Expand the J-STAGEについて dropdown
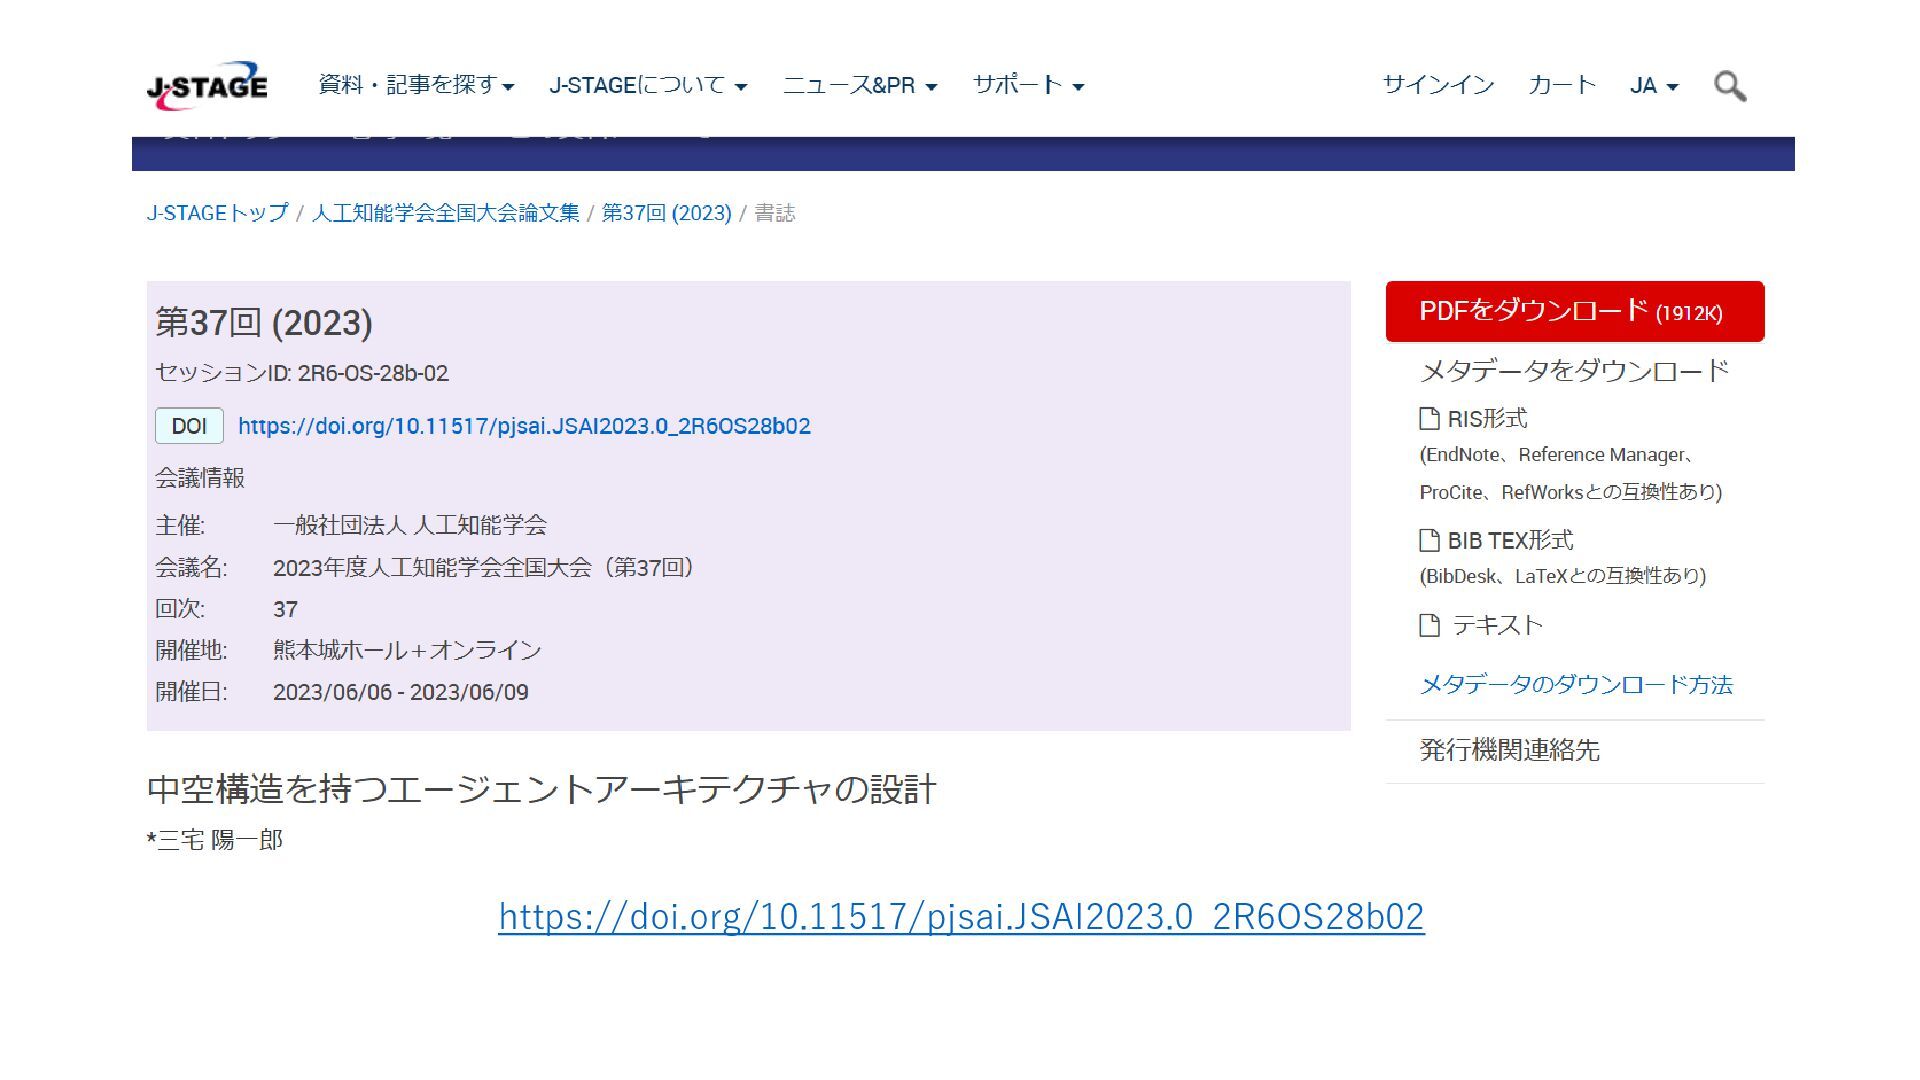The width and height of the screenshot is (1920, 1080). click(647, 85)
